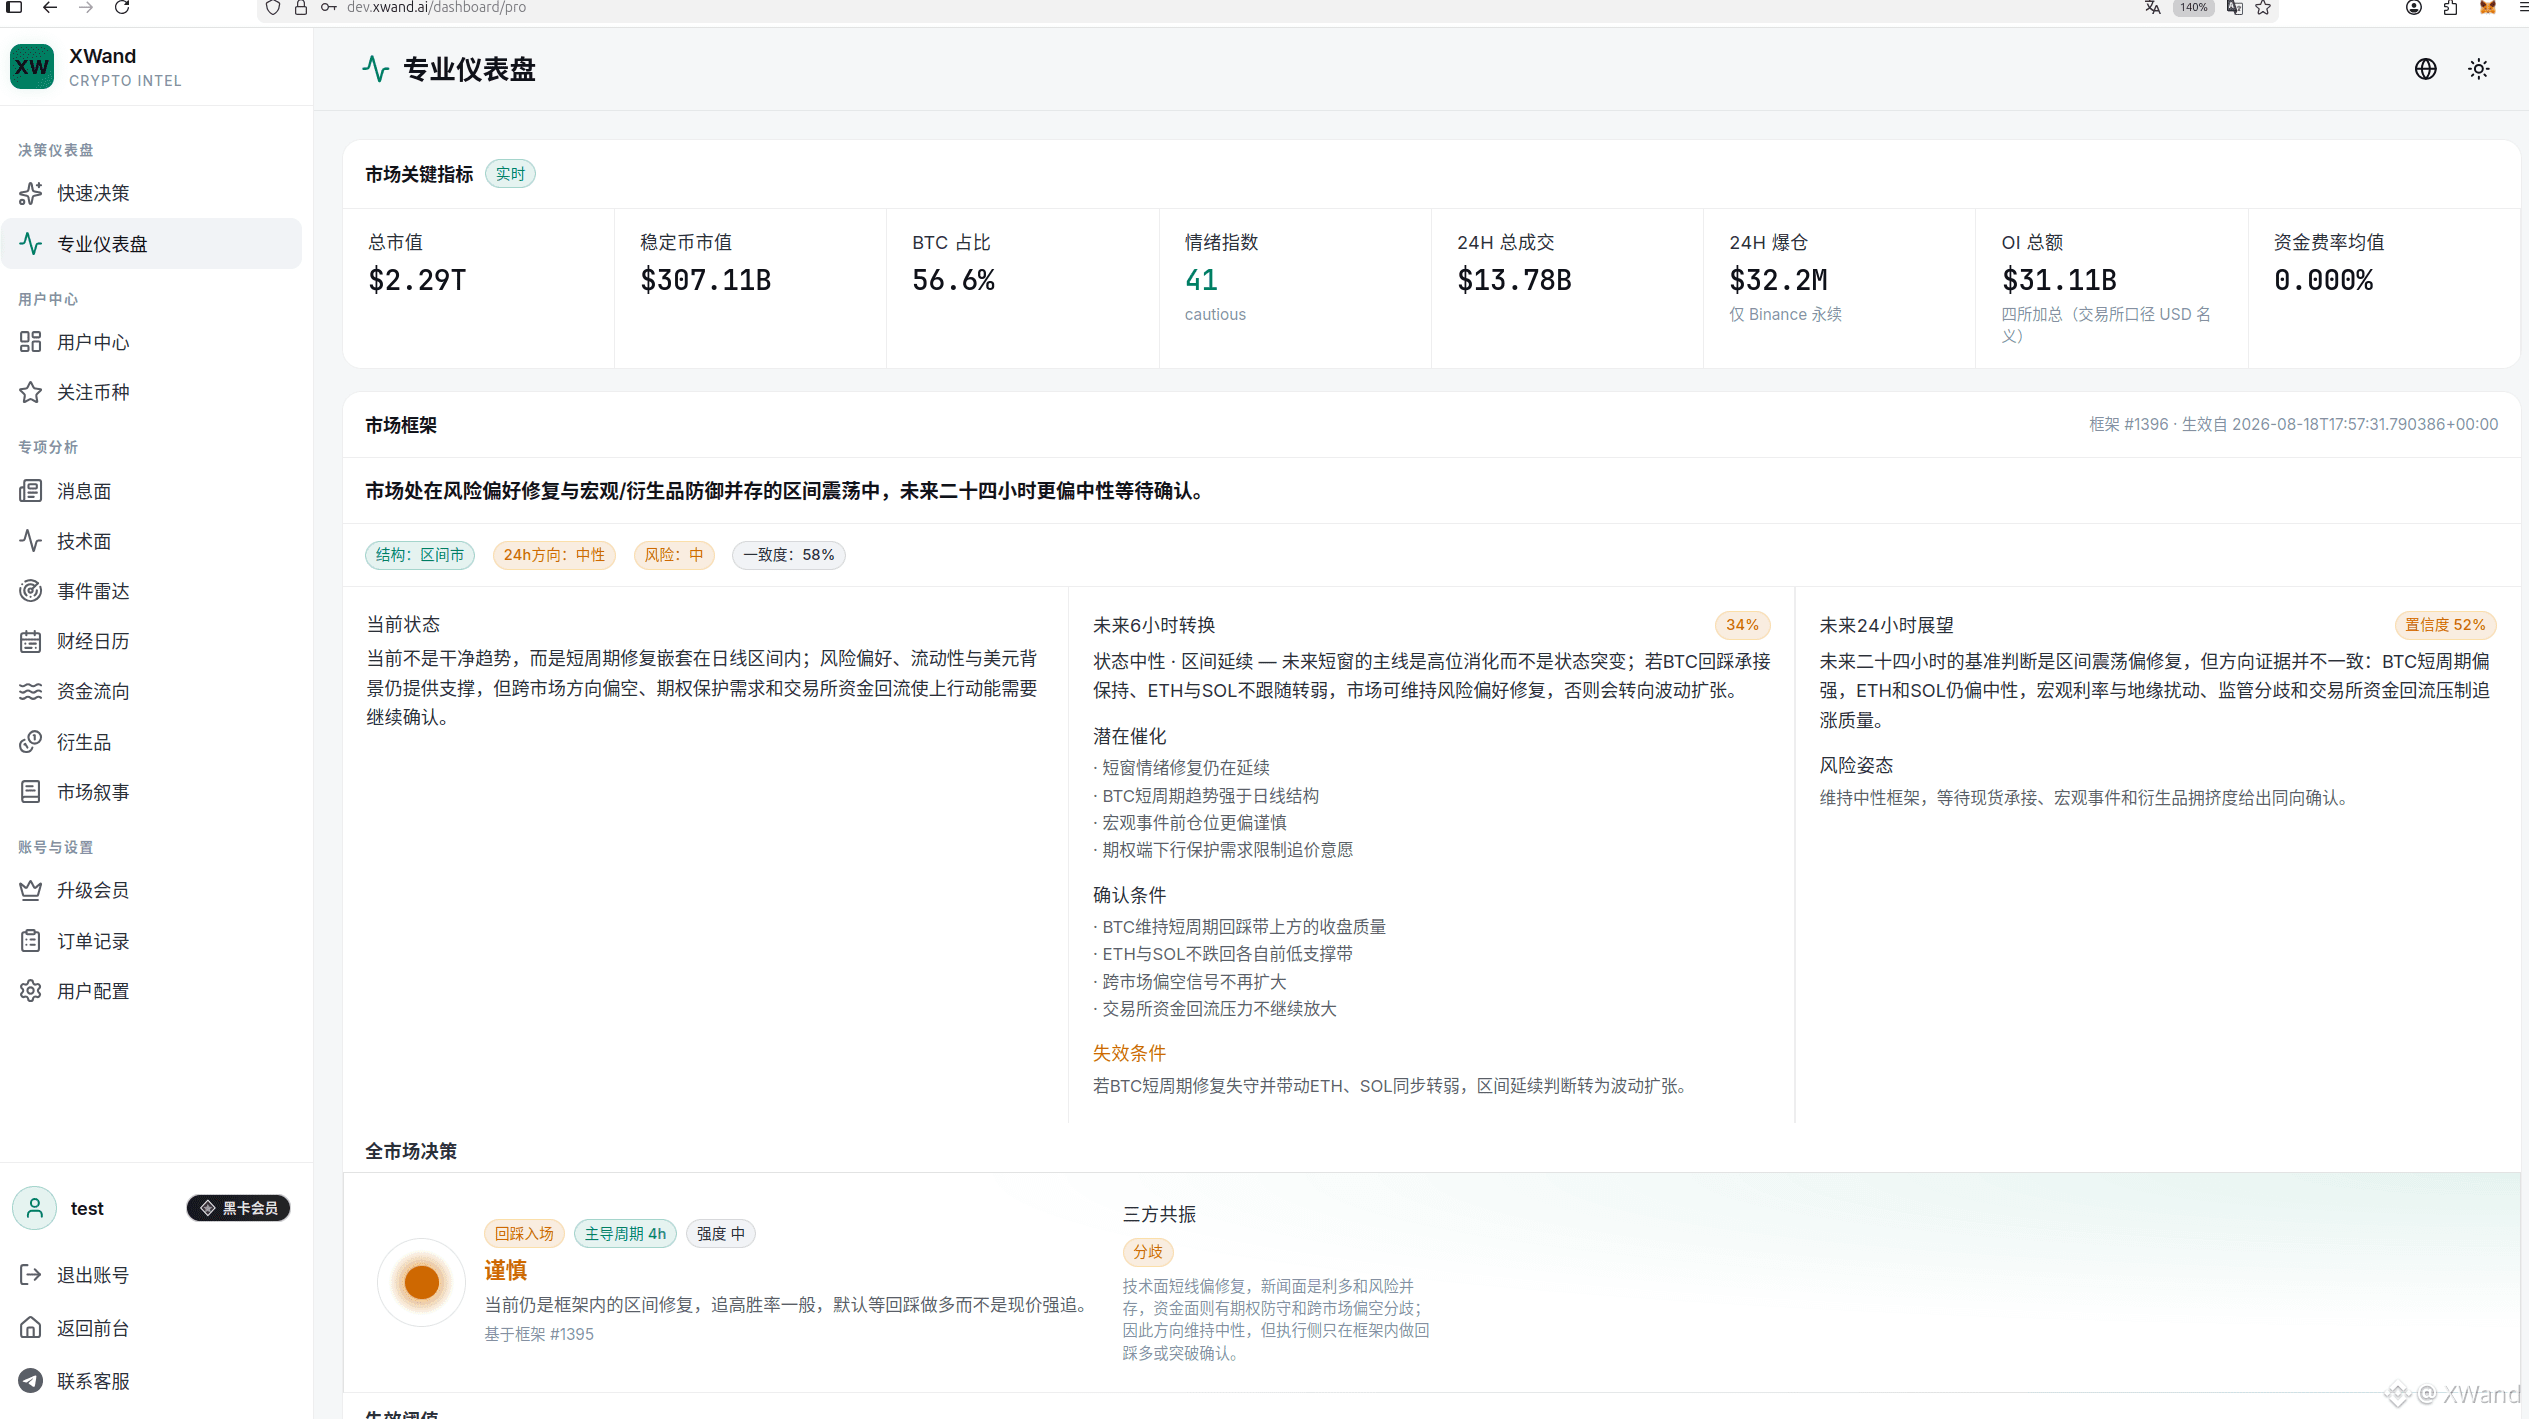Open the browser extensions puzzle icon
Screen dimensions: 2529x1419
click(x=2450, y=8)
